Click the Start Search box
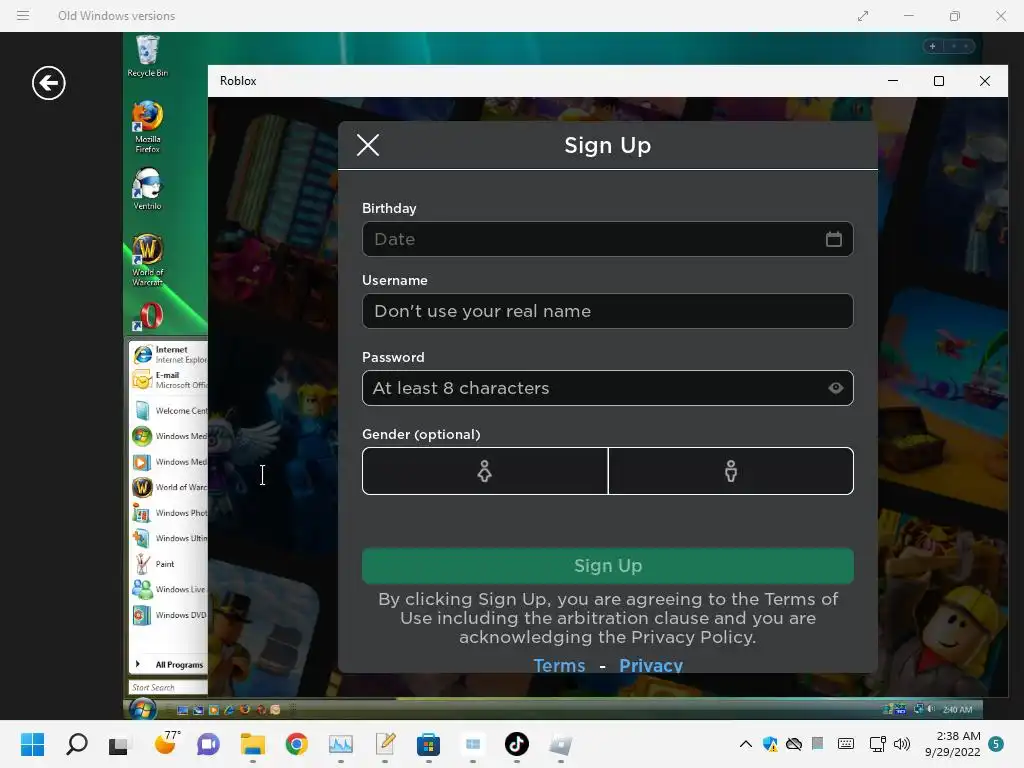 pos(168,687)
